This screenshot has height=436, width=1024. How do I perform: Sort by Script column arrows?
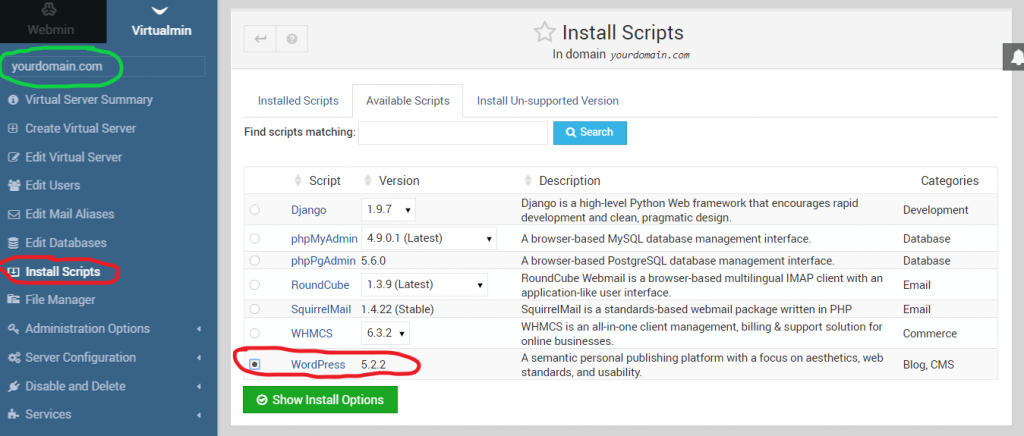click(x=298, y=181)
